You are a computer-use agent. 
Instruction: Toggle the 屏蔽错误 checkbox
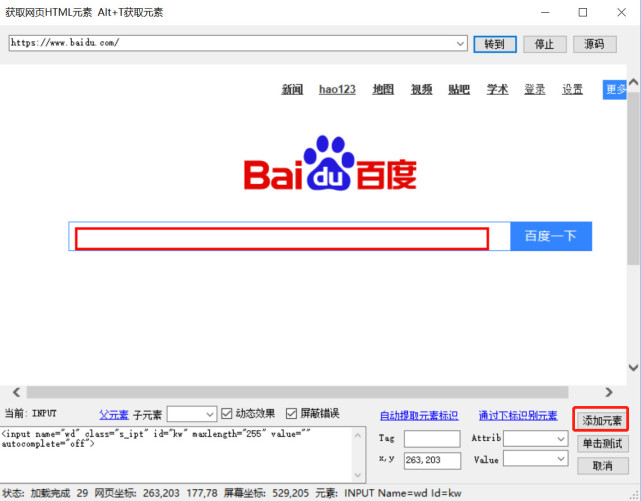pos(291,414)
